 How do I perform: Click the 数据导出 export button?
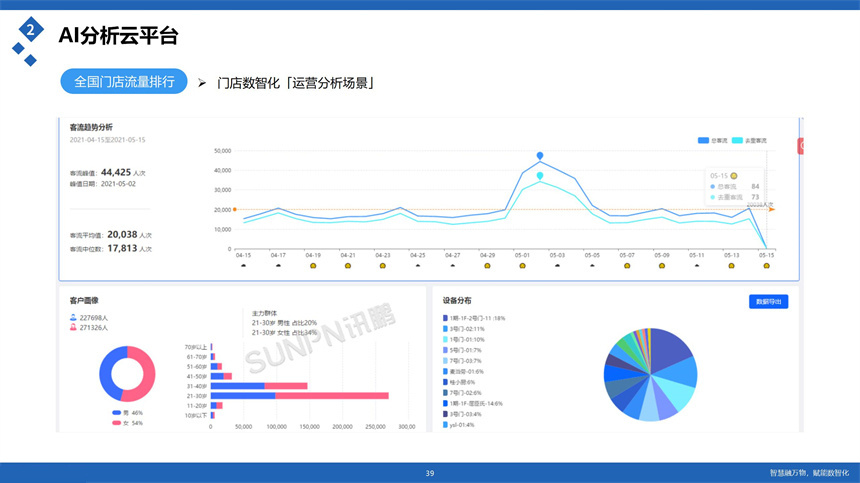(768, 302)
